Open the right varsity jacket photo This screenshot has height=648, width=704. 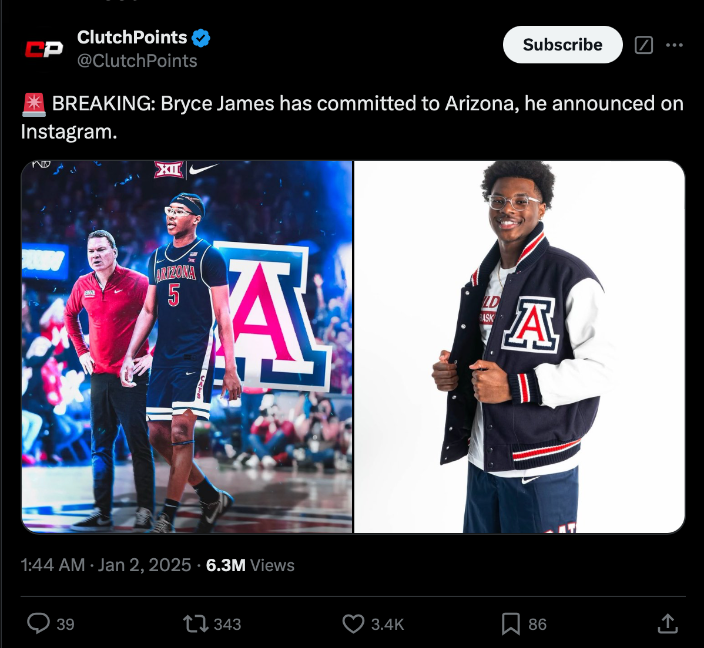[x=520, y=347]
